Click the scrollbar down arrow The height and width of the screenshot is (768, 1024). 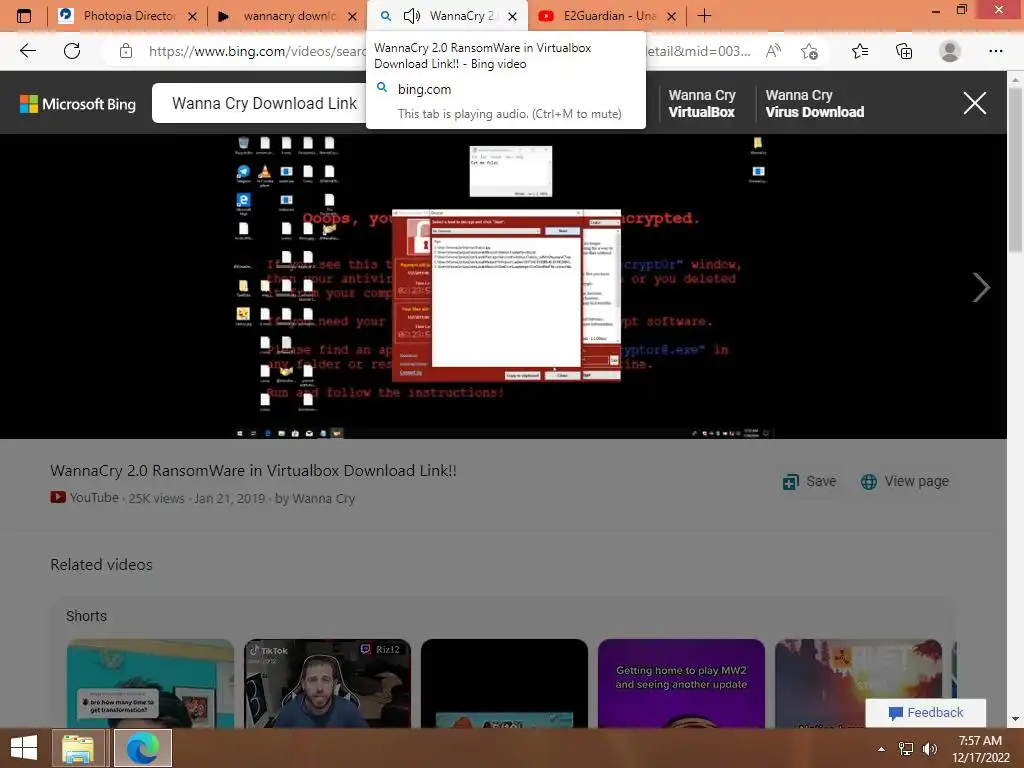(x=1015, y=719)
